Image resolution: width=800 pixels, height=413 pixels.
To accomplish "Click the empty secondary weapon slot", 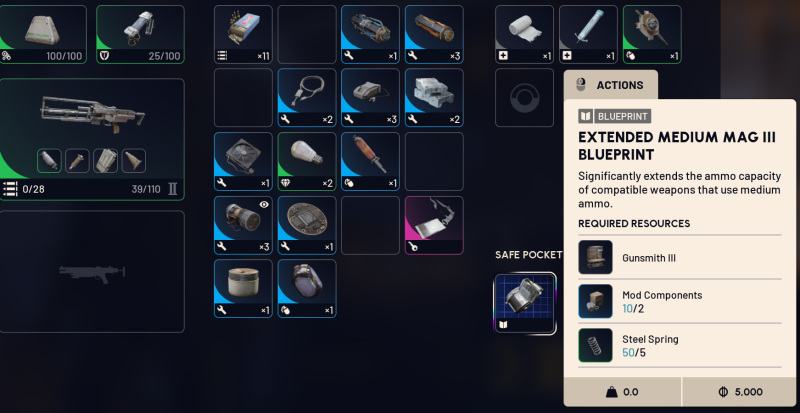I will (x=92, y=272).
